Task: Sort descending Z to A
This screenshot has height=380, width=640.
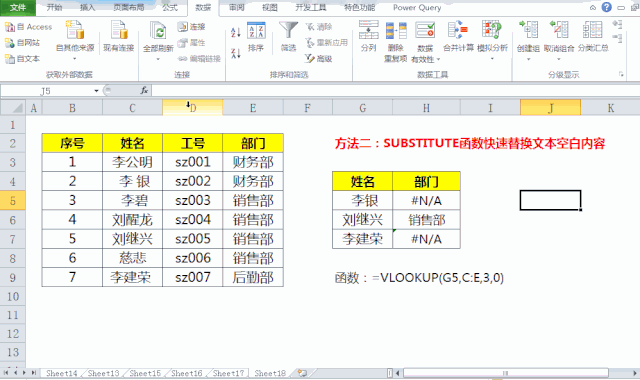Action: click(x=236, y=53)
